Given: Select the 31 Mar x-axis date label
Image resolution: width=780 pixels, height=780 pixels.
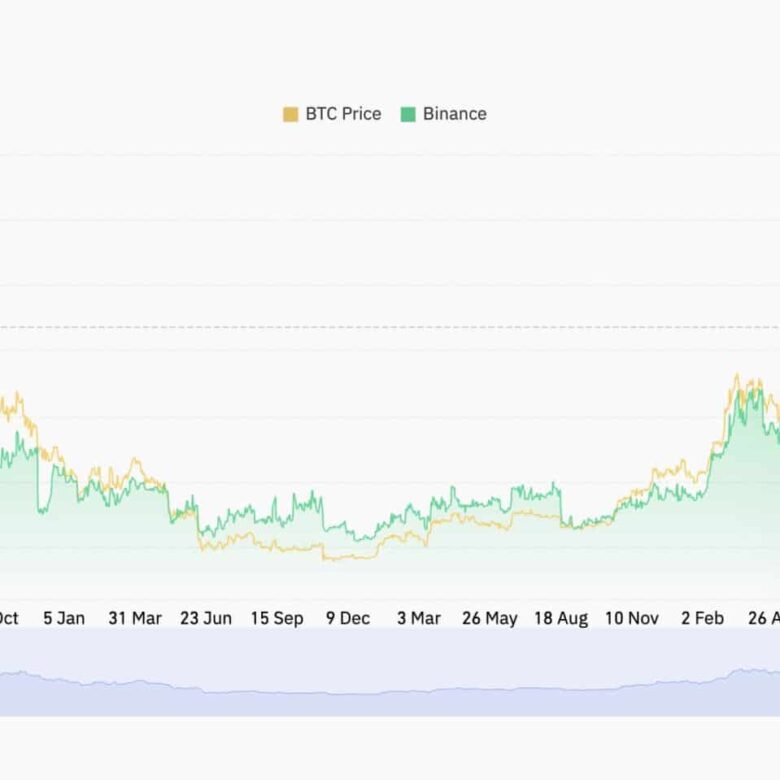Looking at the screenshot, I should click(x=134, y=618).
